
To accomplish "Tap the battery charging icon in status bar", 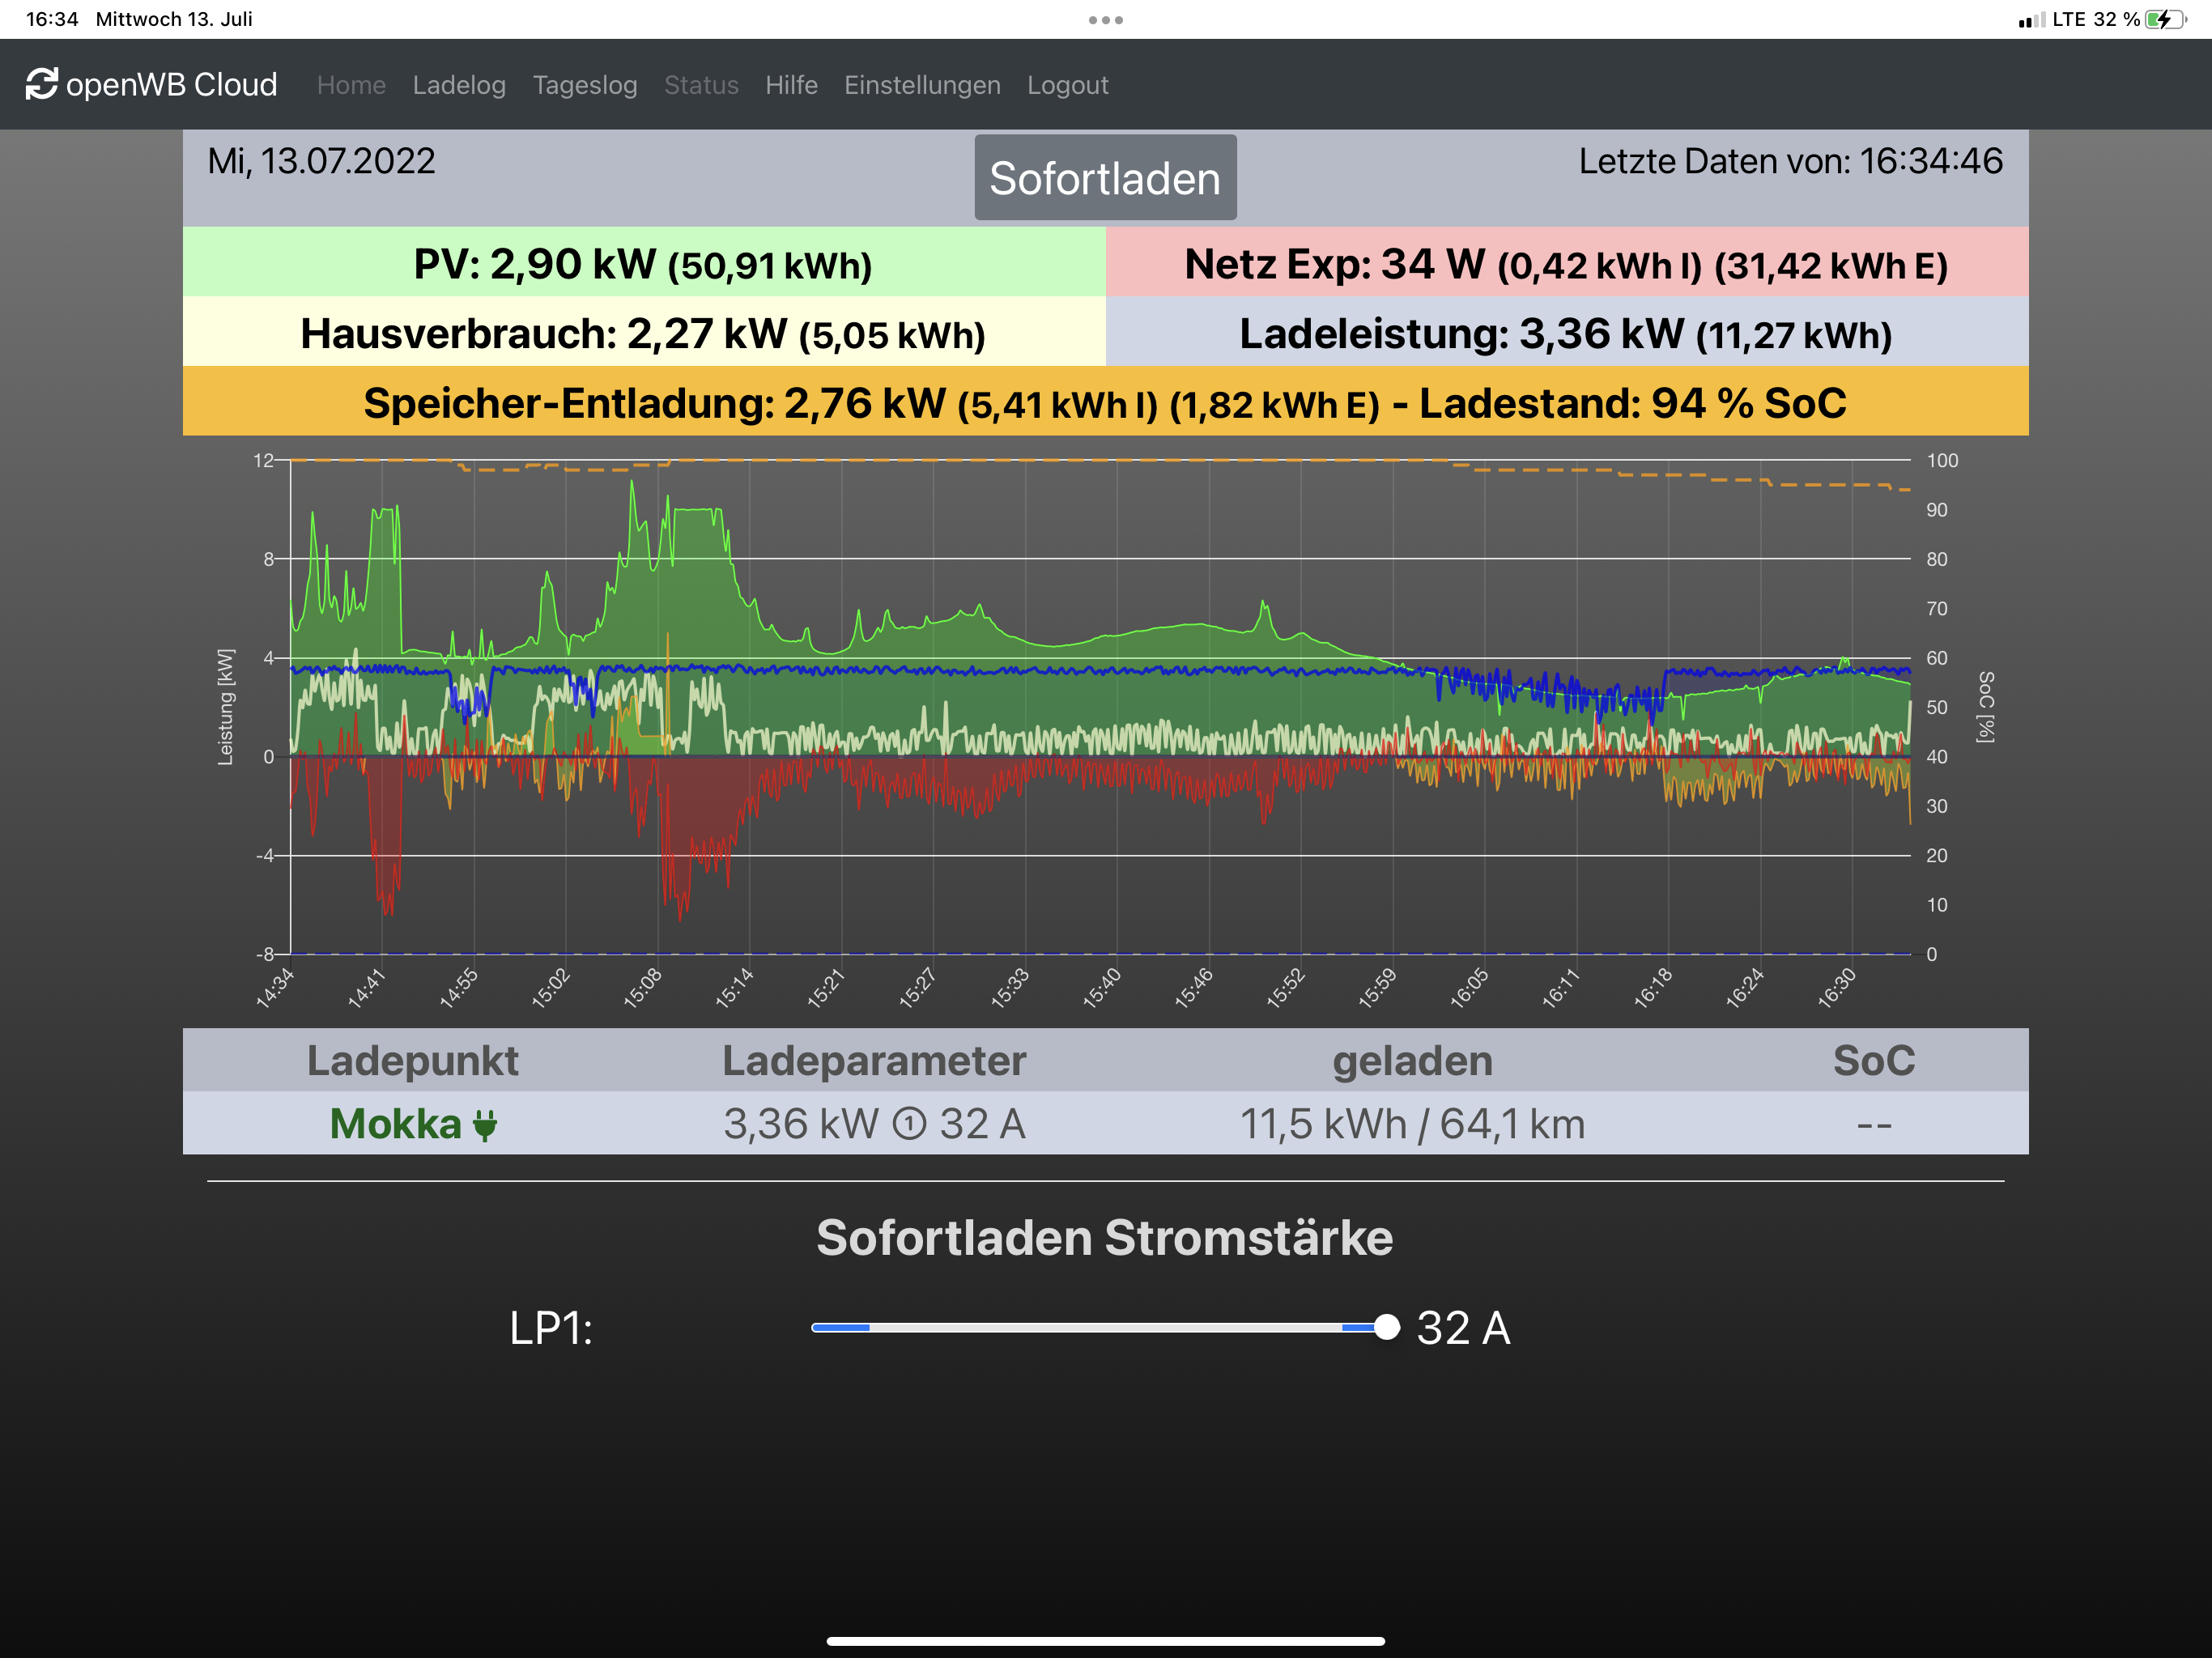I will point(2165,19).
